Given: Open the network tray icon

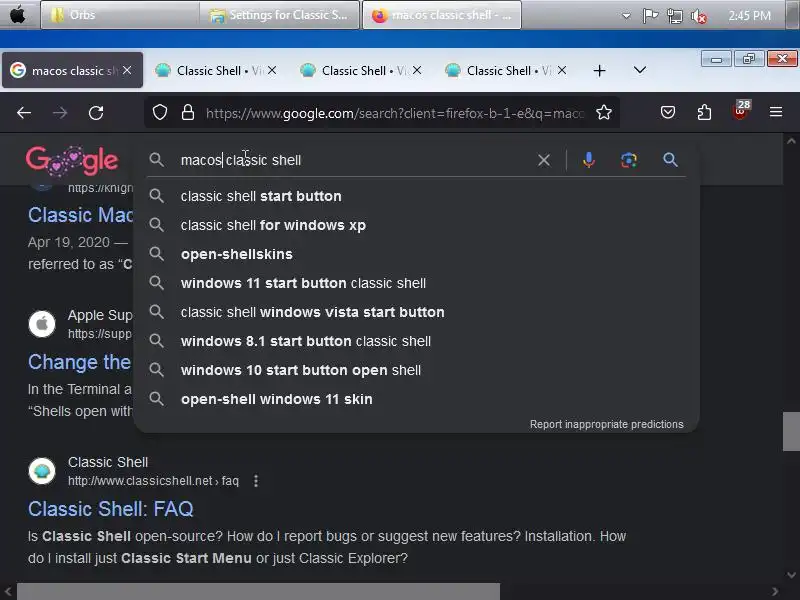Looking at the screenshot, I should [674, 16].
